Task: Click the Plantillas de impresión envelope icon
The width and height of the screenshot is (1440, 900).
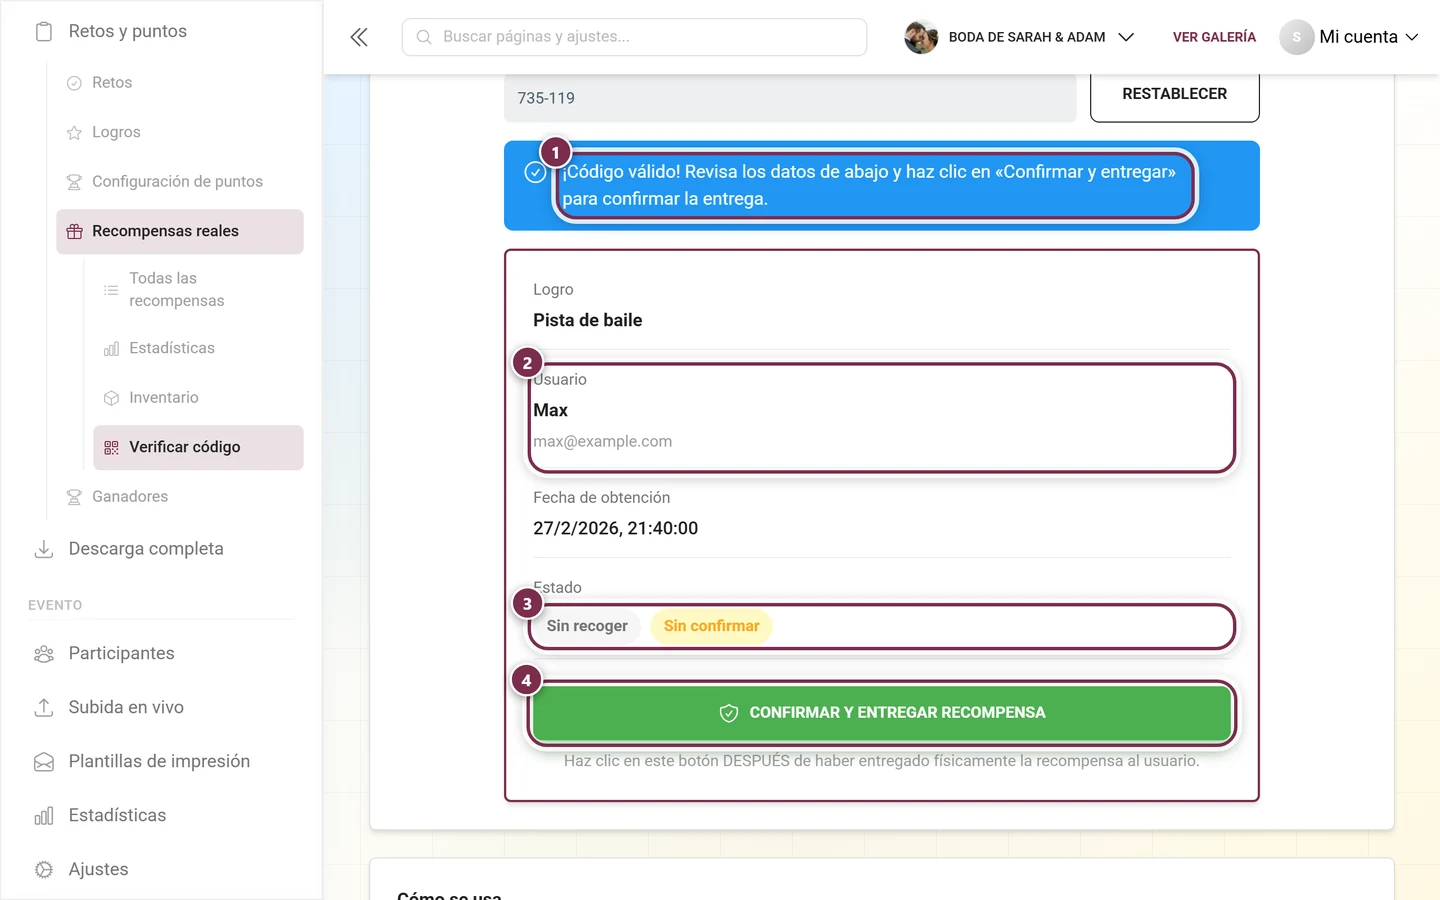Action: click(x=44, y=762)
